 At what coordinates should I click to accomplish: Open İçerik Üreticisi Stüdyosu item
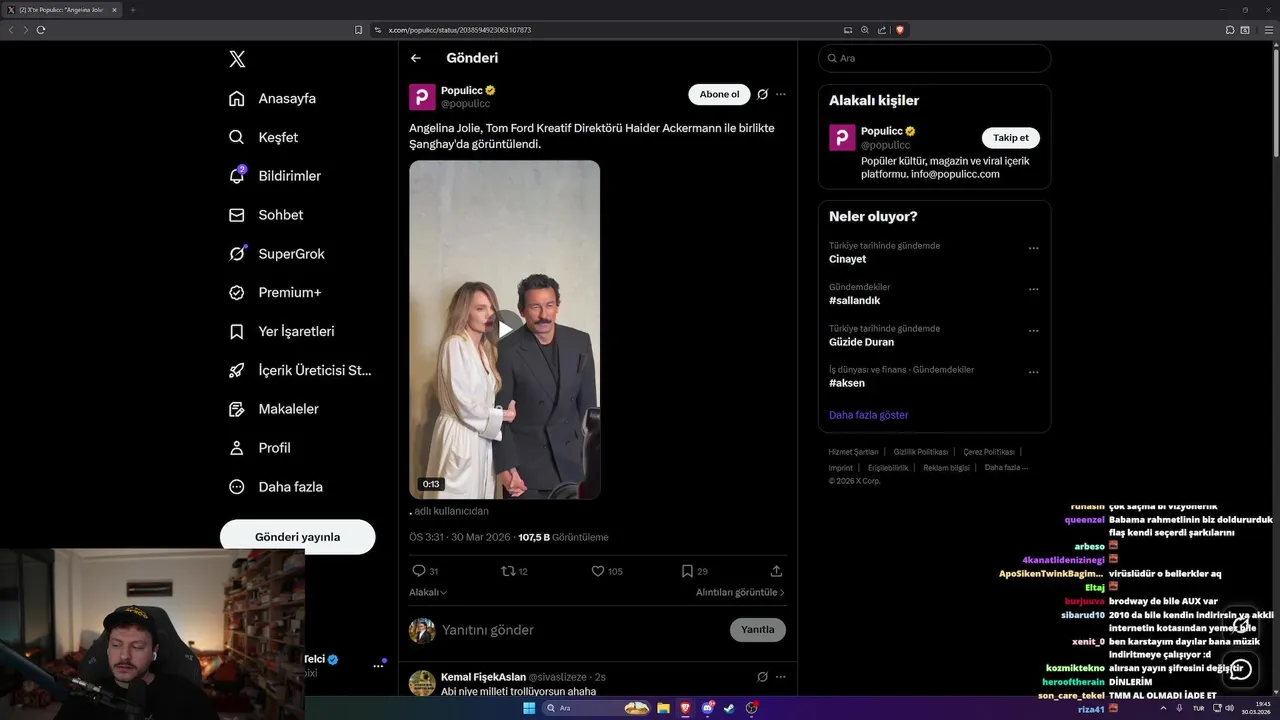[x=300, y=370]
